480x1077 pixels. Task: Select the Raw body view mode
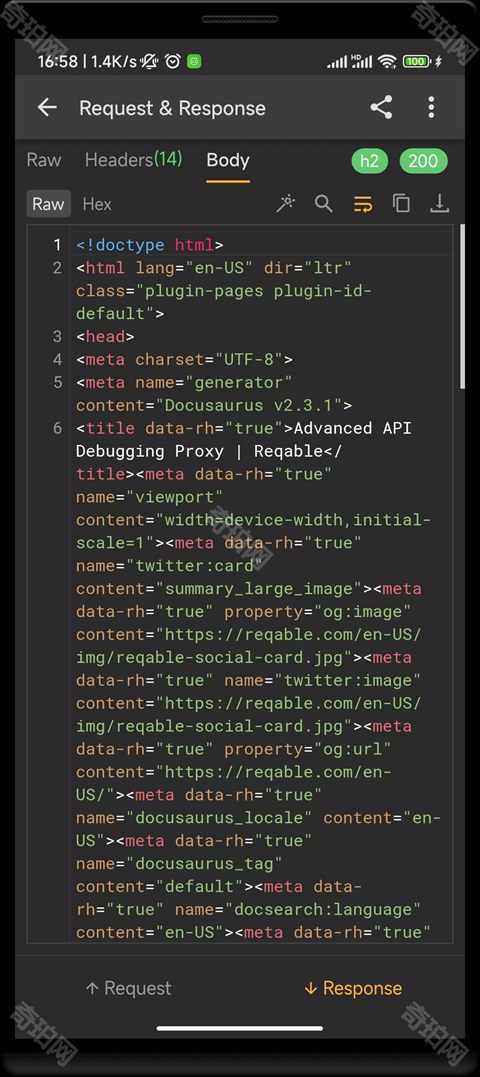[48, 204]
